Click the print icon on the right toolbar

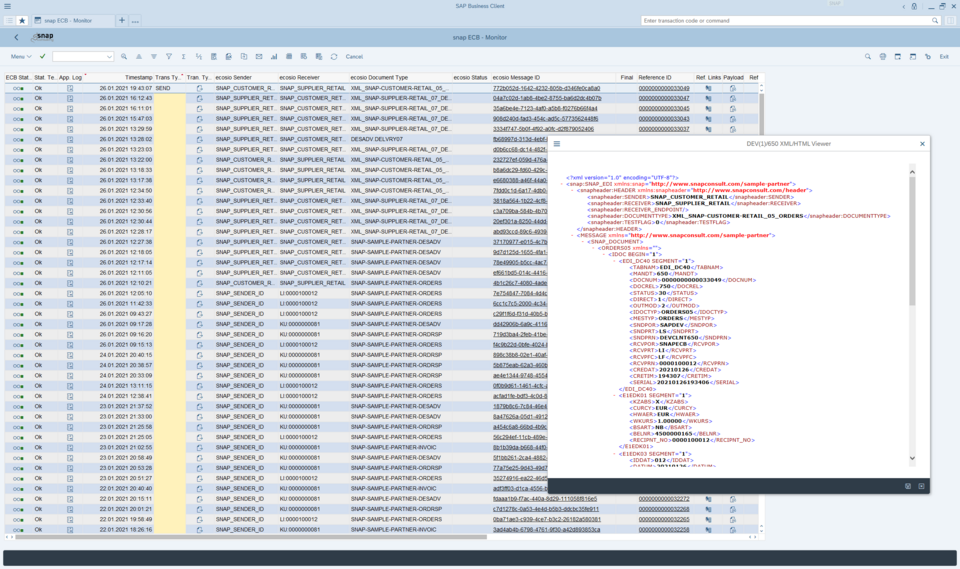point(883,56)
